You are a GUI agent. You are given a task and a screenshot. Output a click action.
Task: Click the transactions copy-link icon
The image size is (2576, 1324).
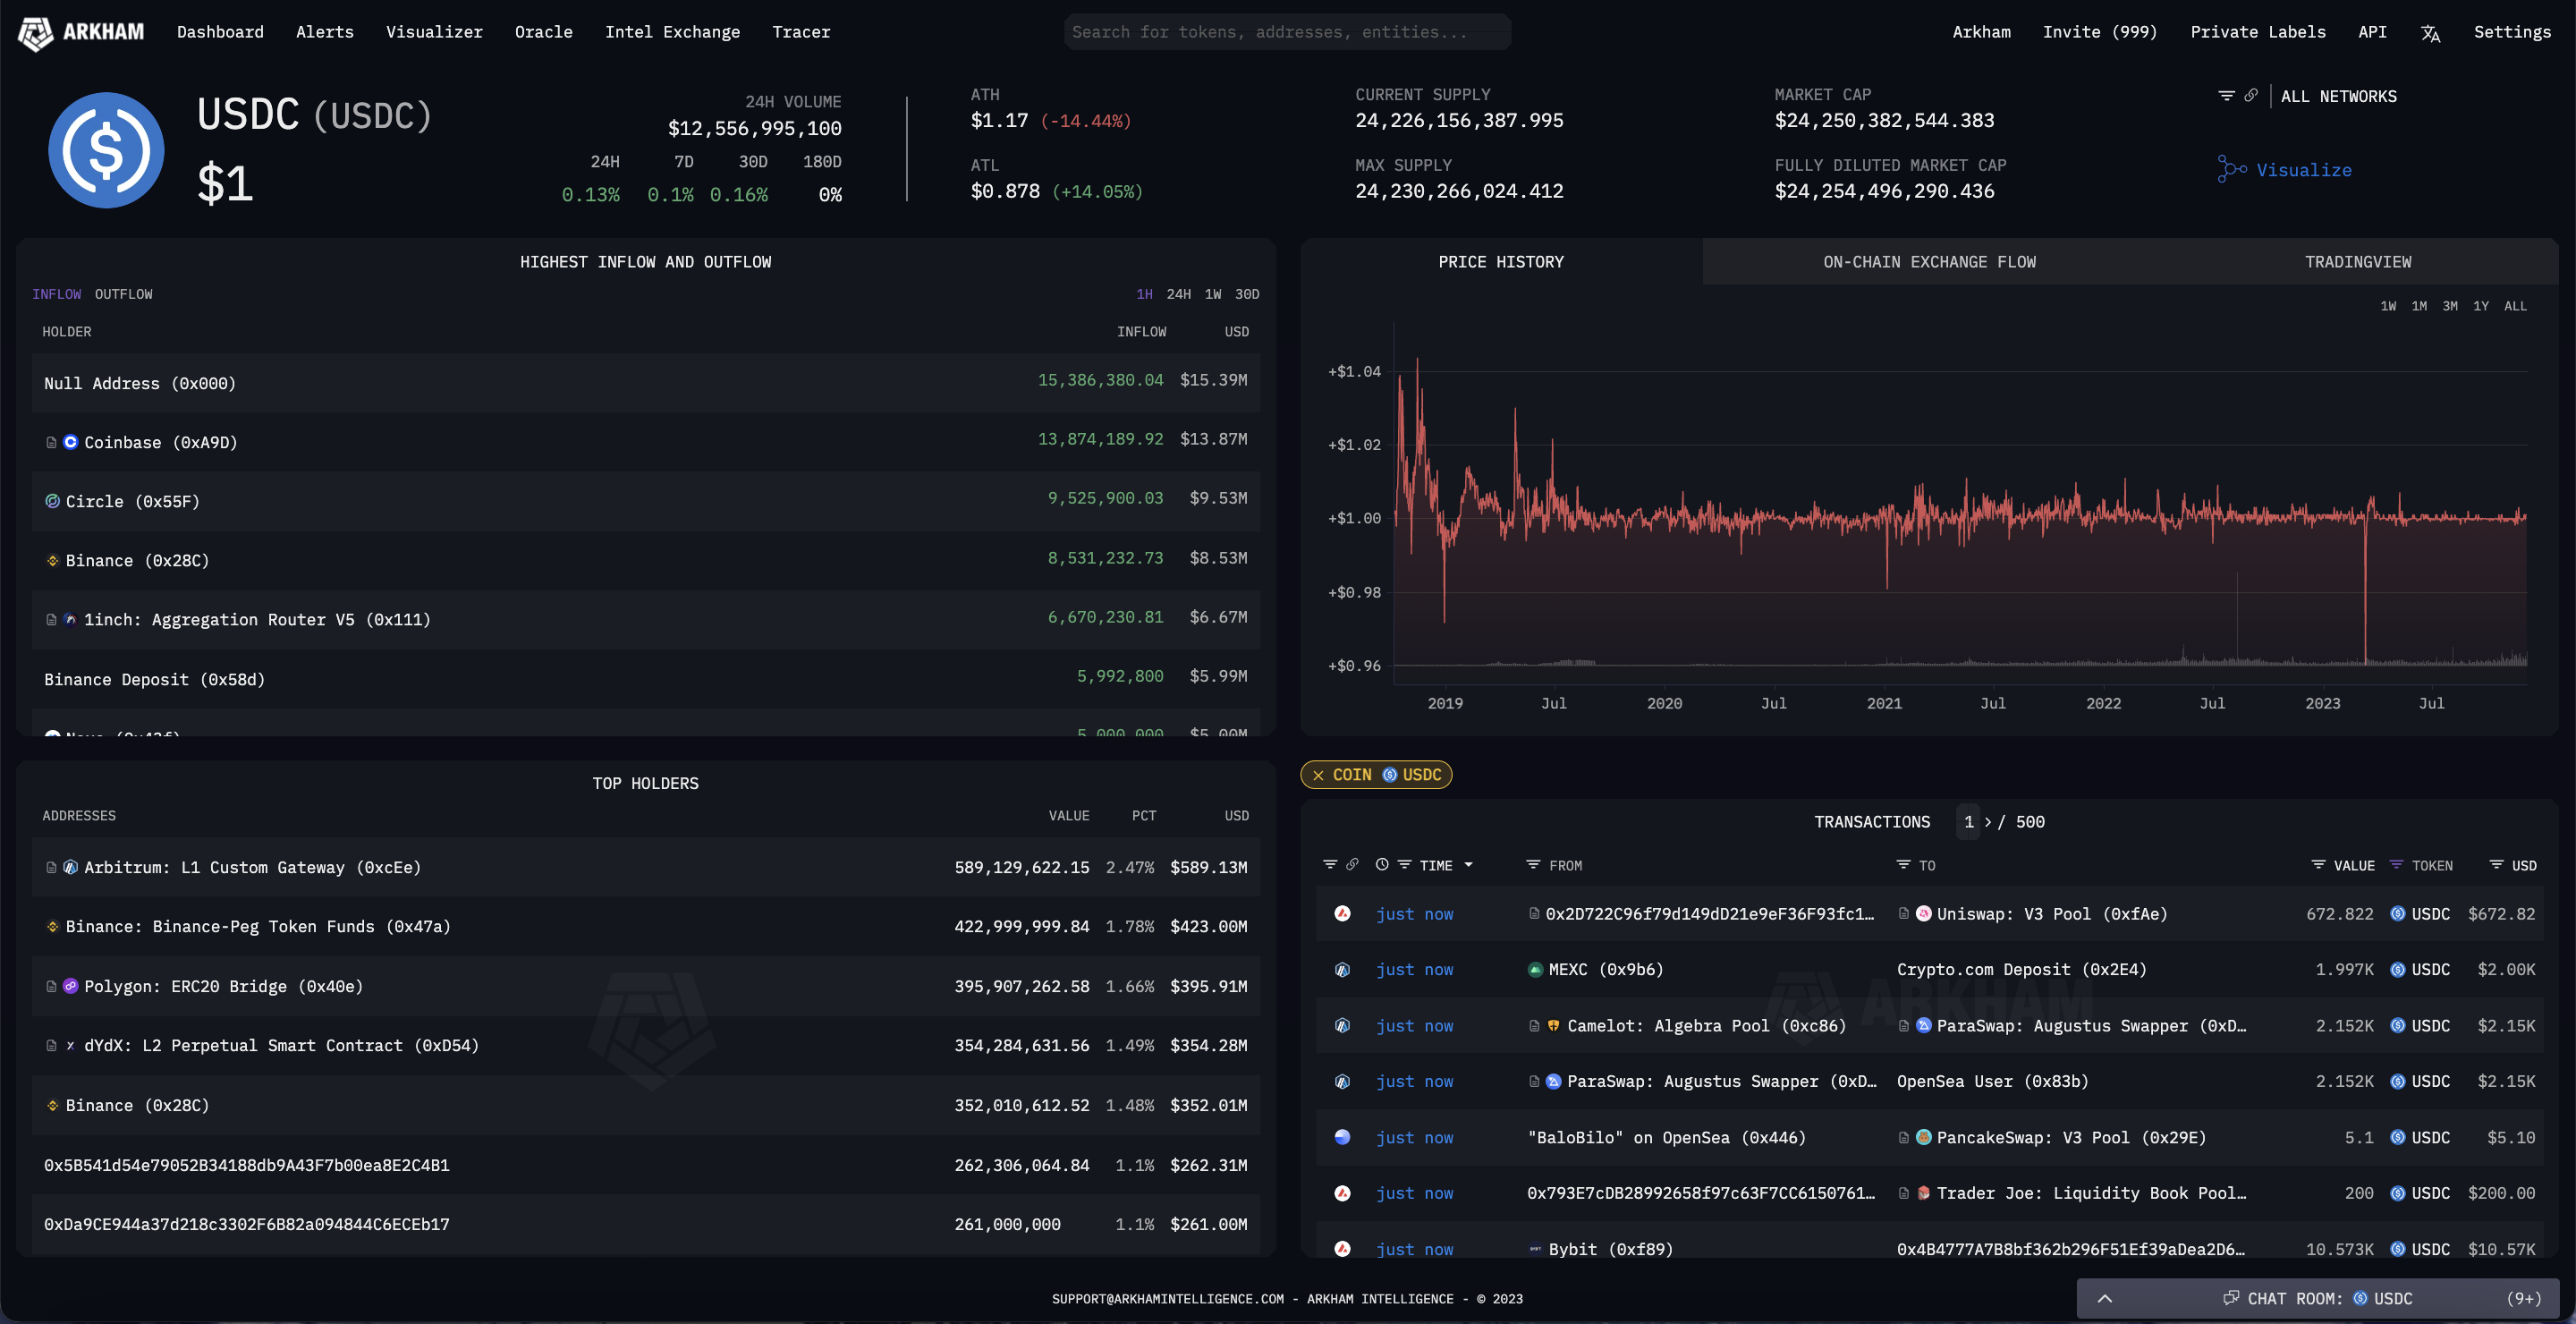pyautogui.click(x=1352, y=864)
